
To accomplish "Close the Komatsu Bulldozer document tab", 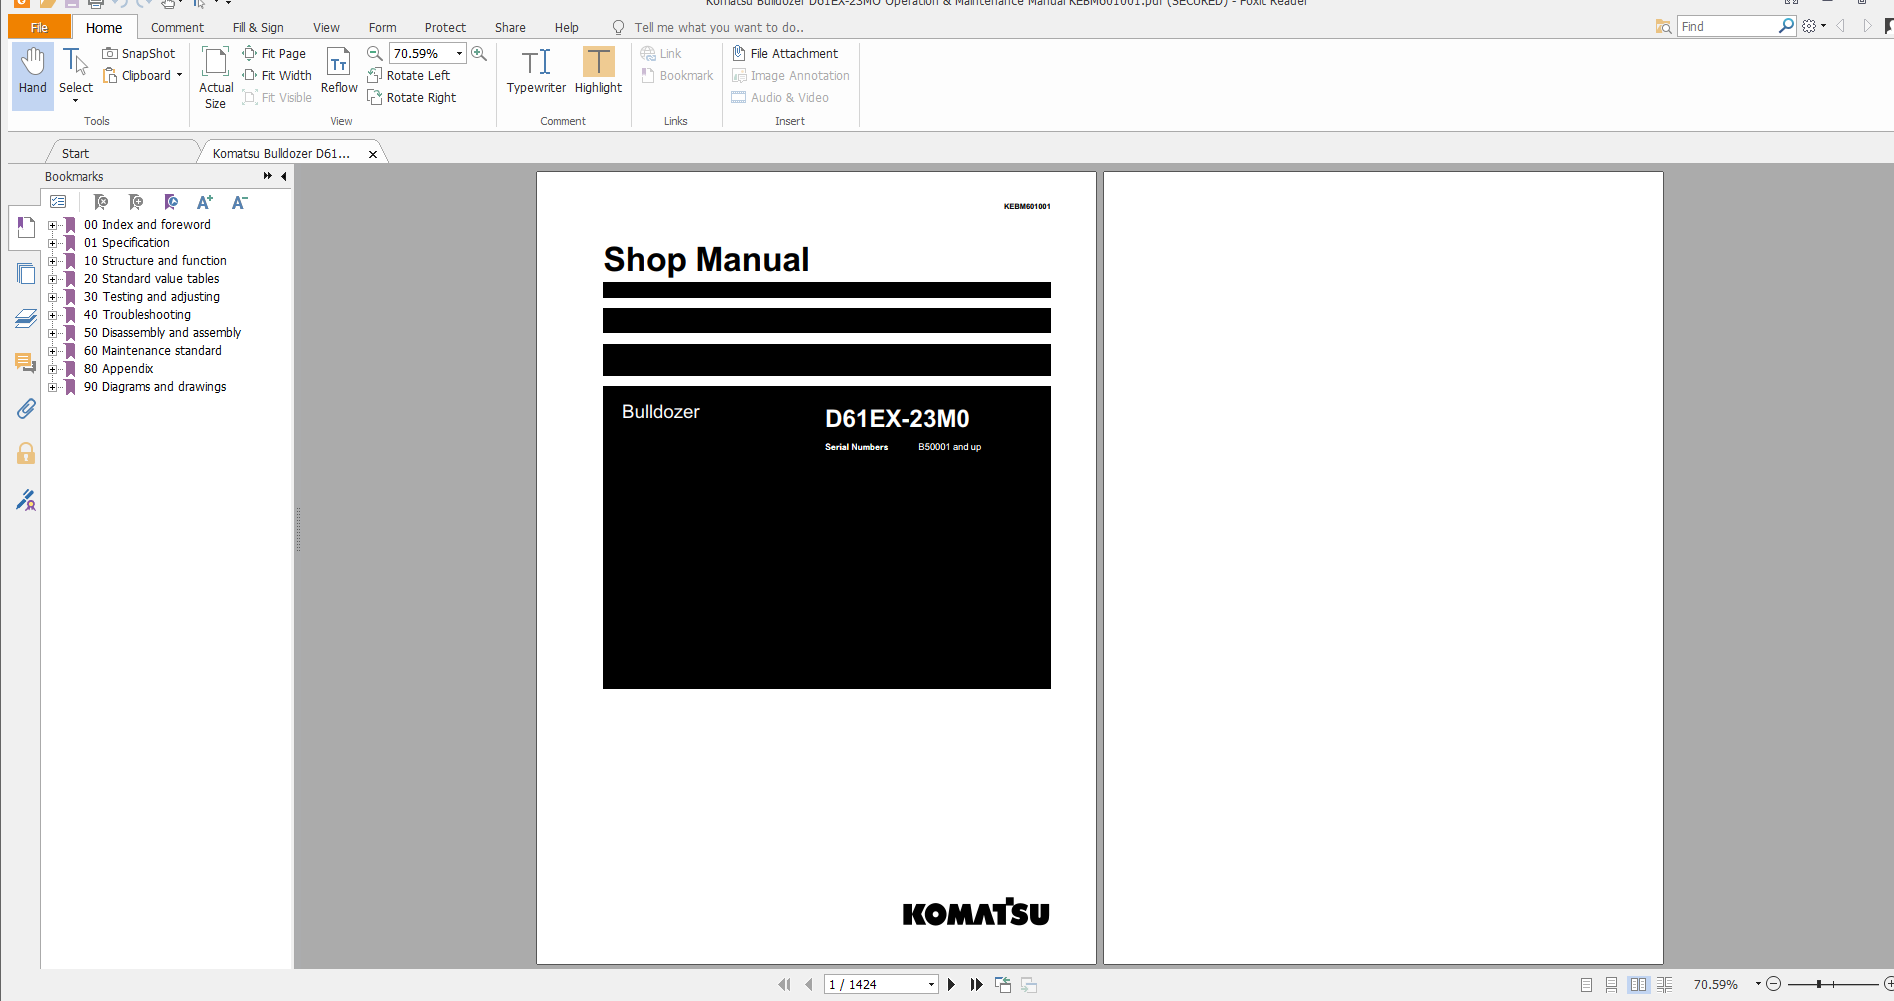I will [373, 154].
